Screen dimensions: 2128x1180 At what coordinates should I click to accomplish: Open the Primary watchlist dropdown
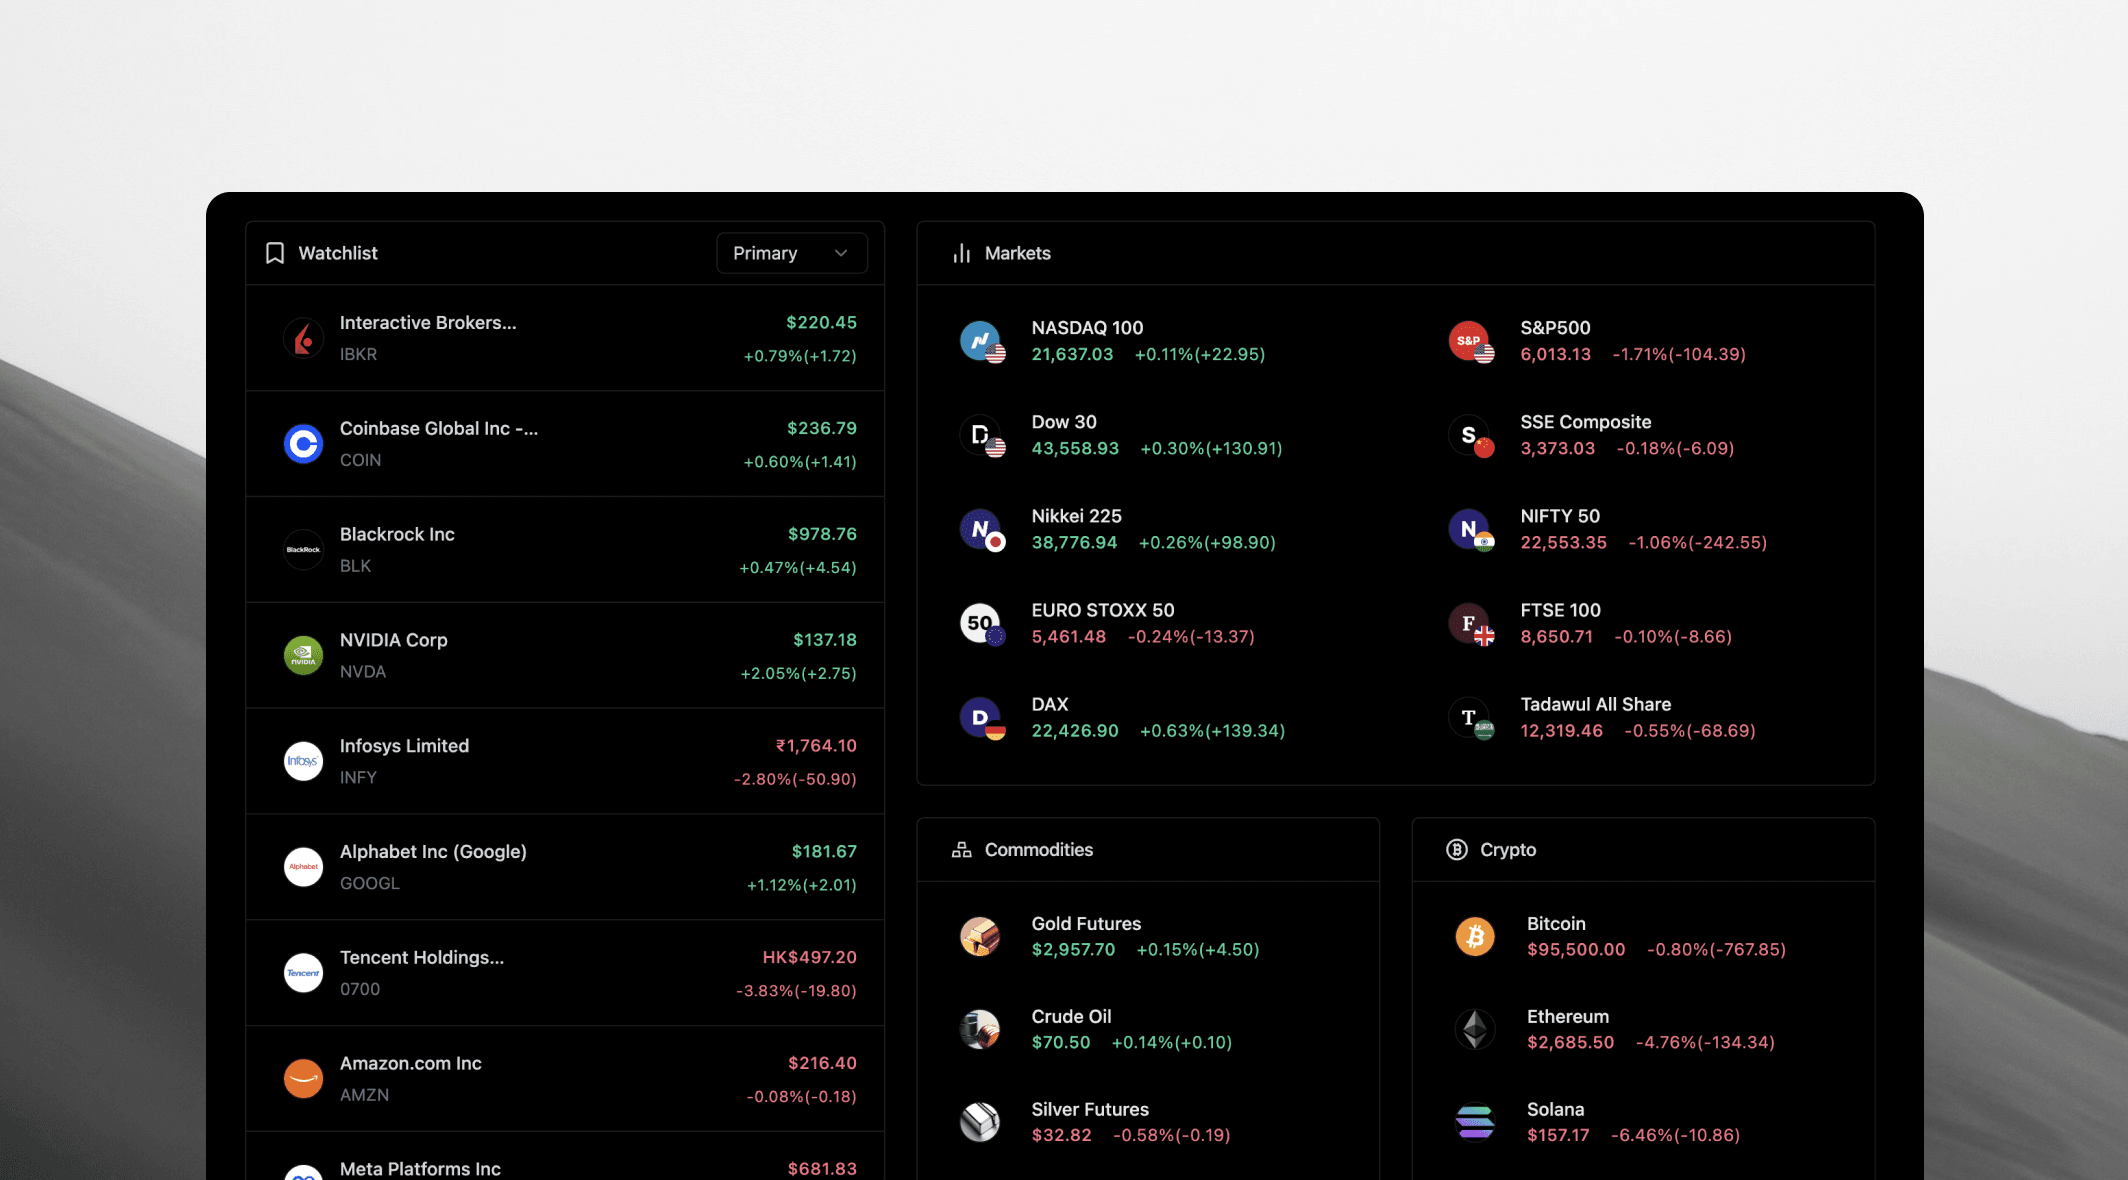coord(791,253)
